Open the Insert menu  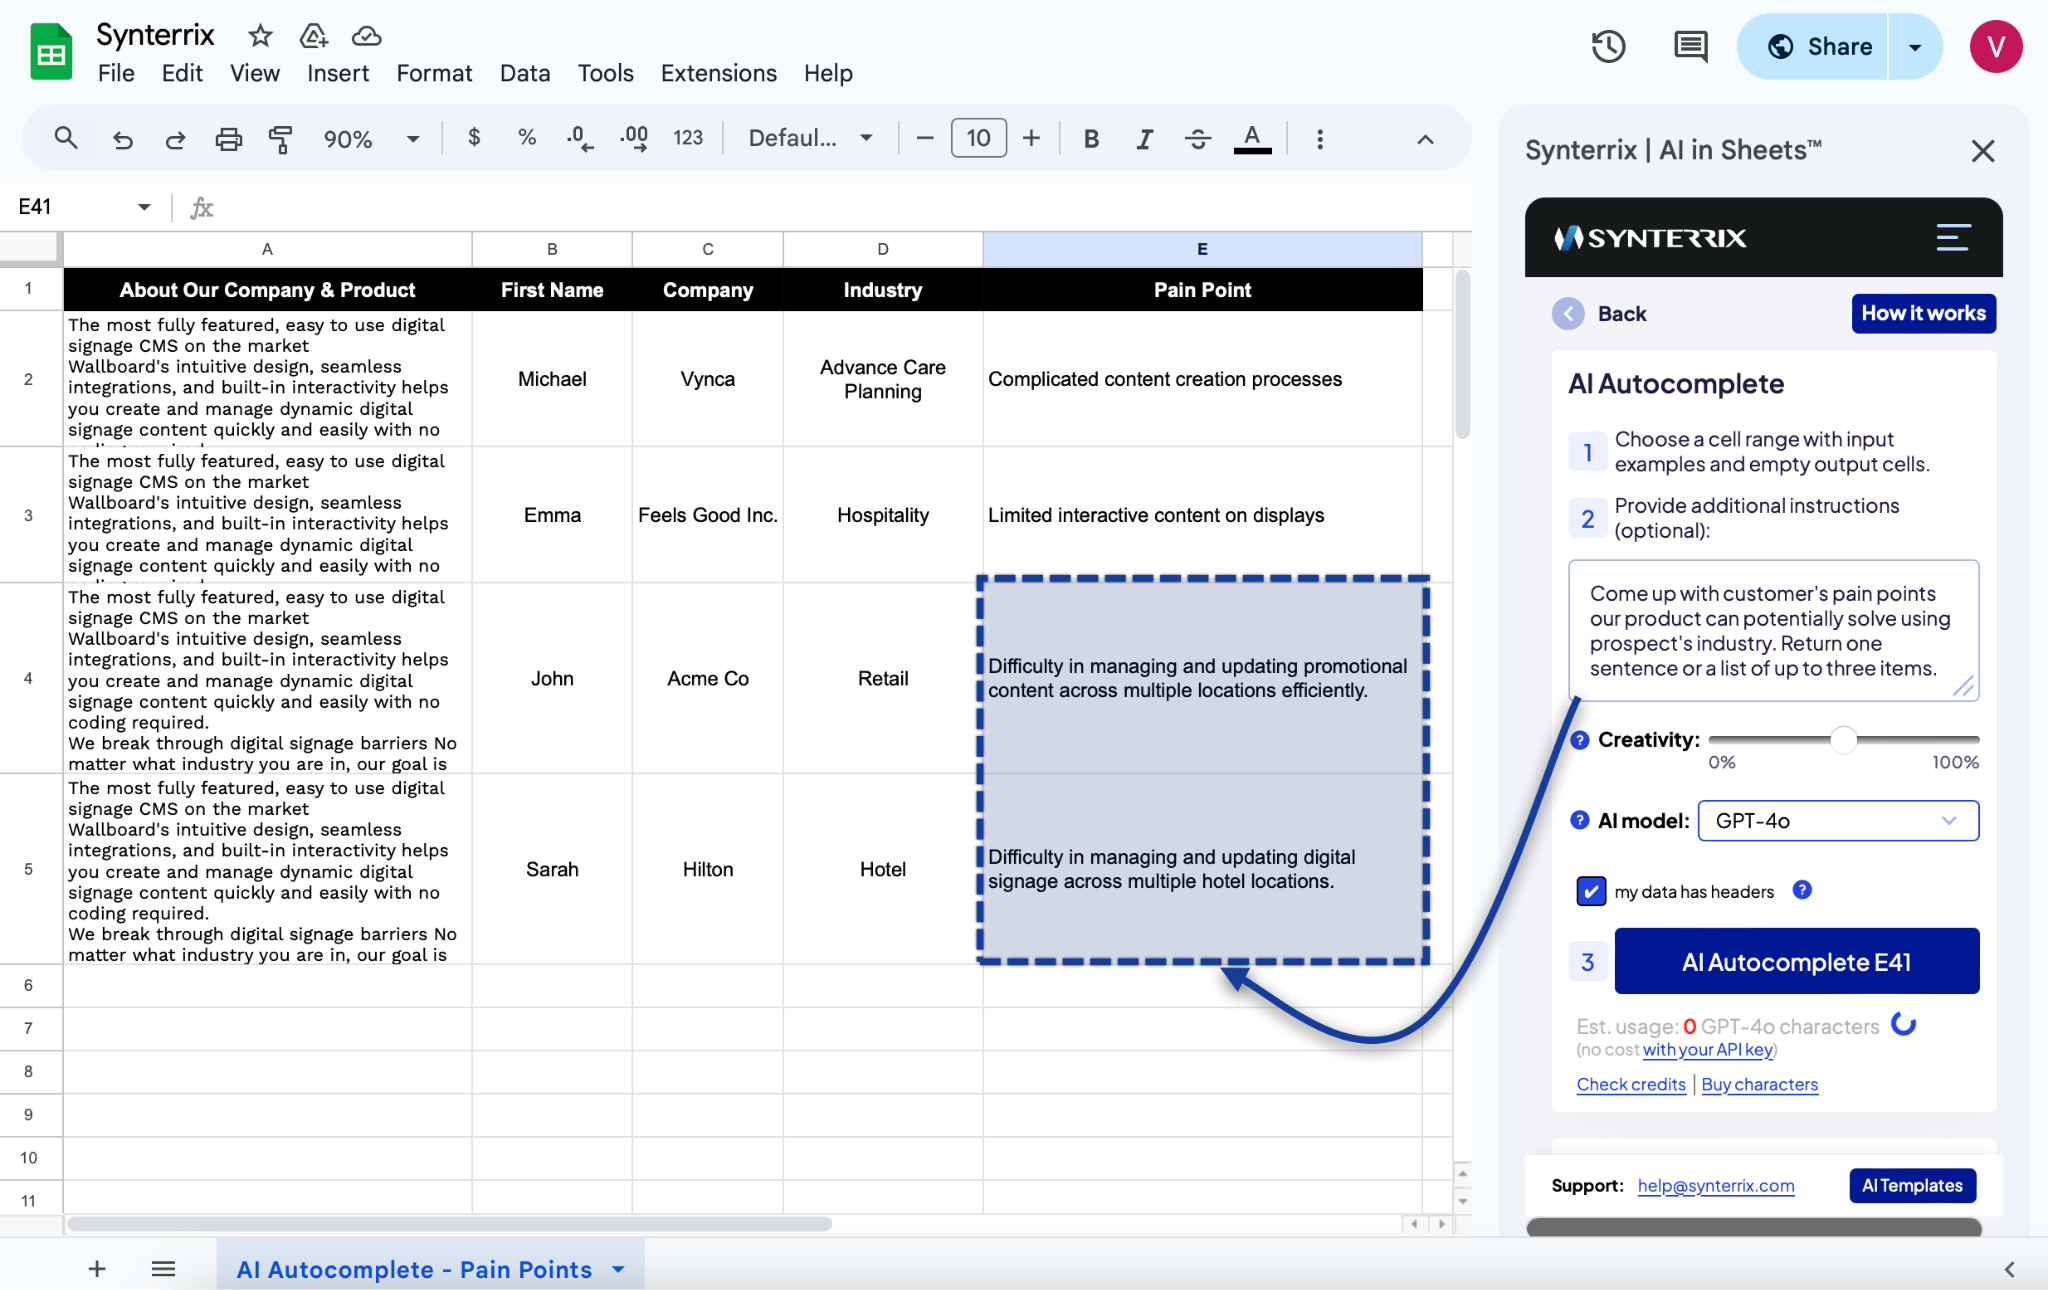337,73
